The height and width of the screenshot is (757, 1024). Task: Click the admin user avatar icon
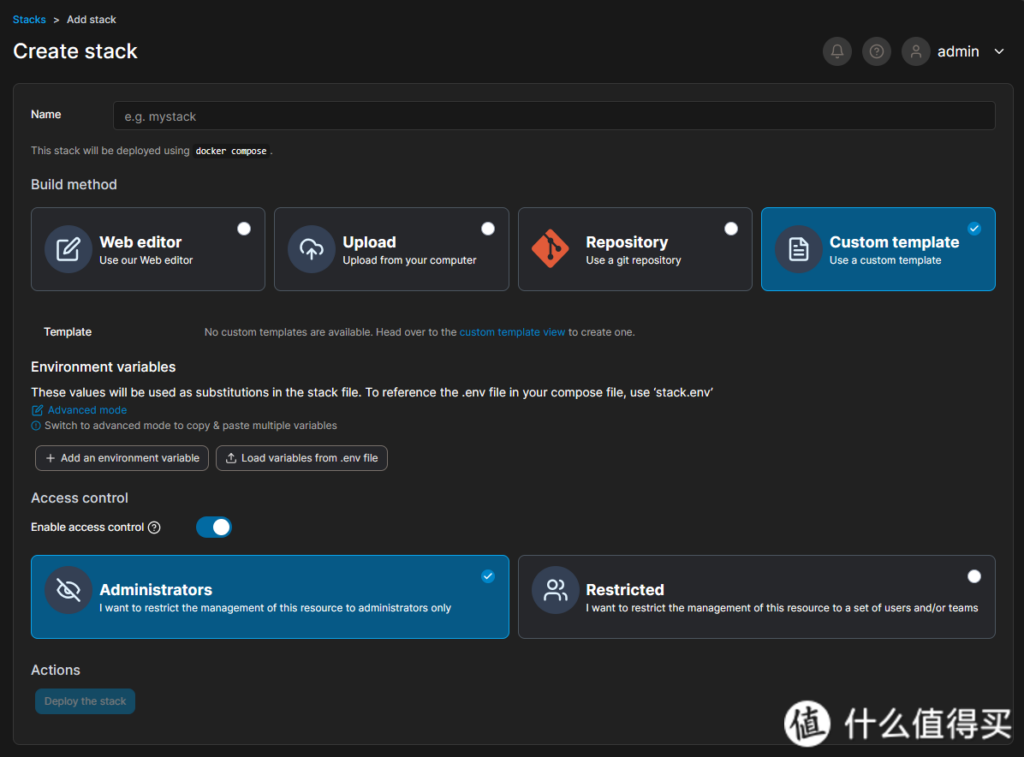pyautogui.click(x=916, y=52)
